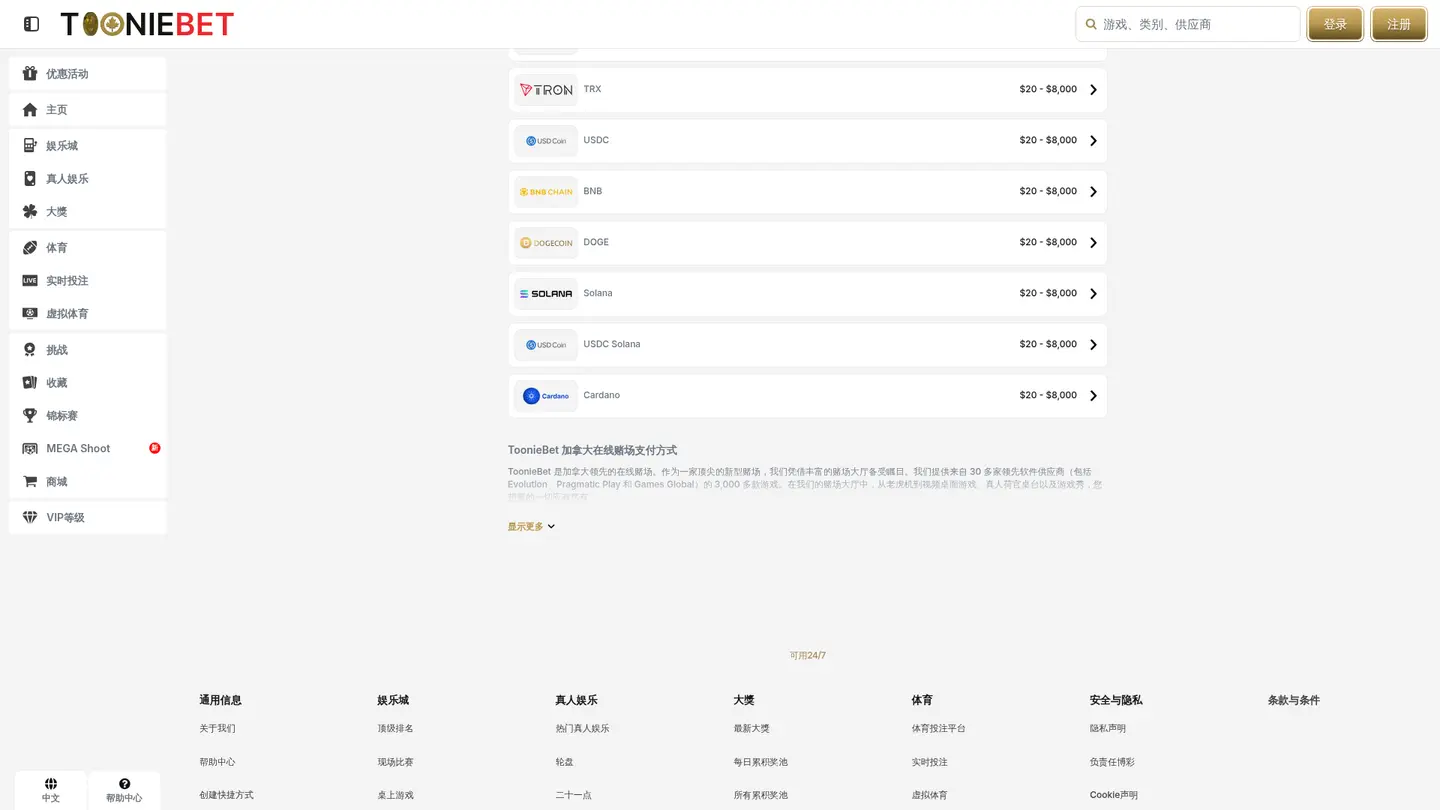The height and width of the screenshot is (810, 1440).
Task: Select VIP等级 sidebar item
Action: pyautogui.click(x=88, y=518)
